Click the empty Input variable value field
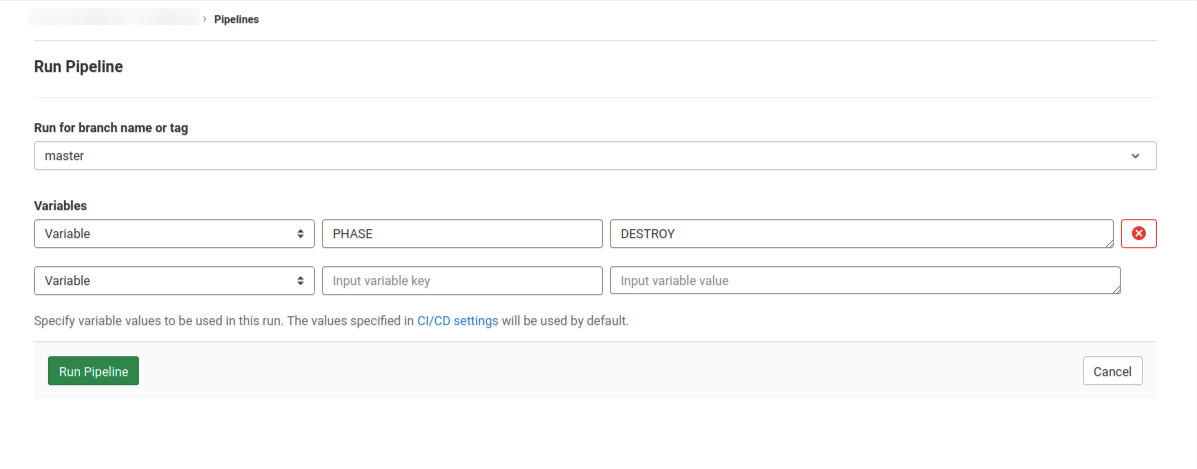 [x=864, y=281]
